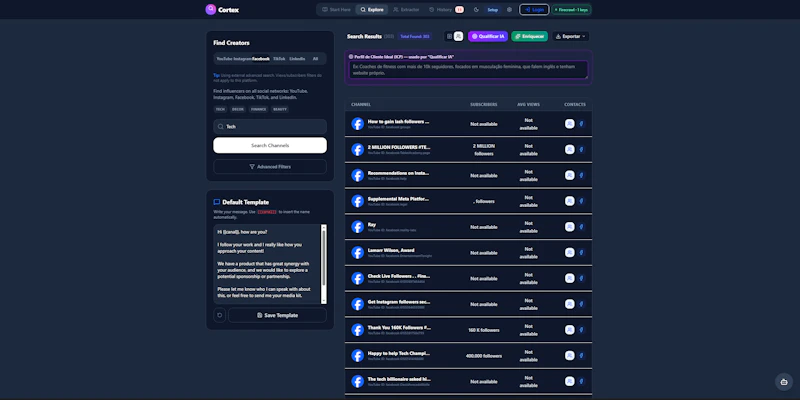Select the All platforms tab
800x400 pixels.
pos(315,59)
